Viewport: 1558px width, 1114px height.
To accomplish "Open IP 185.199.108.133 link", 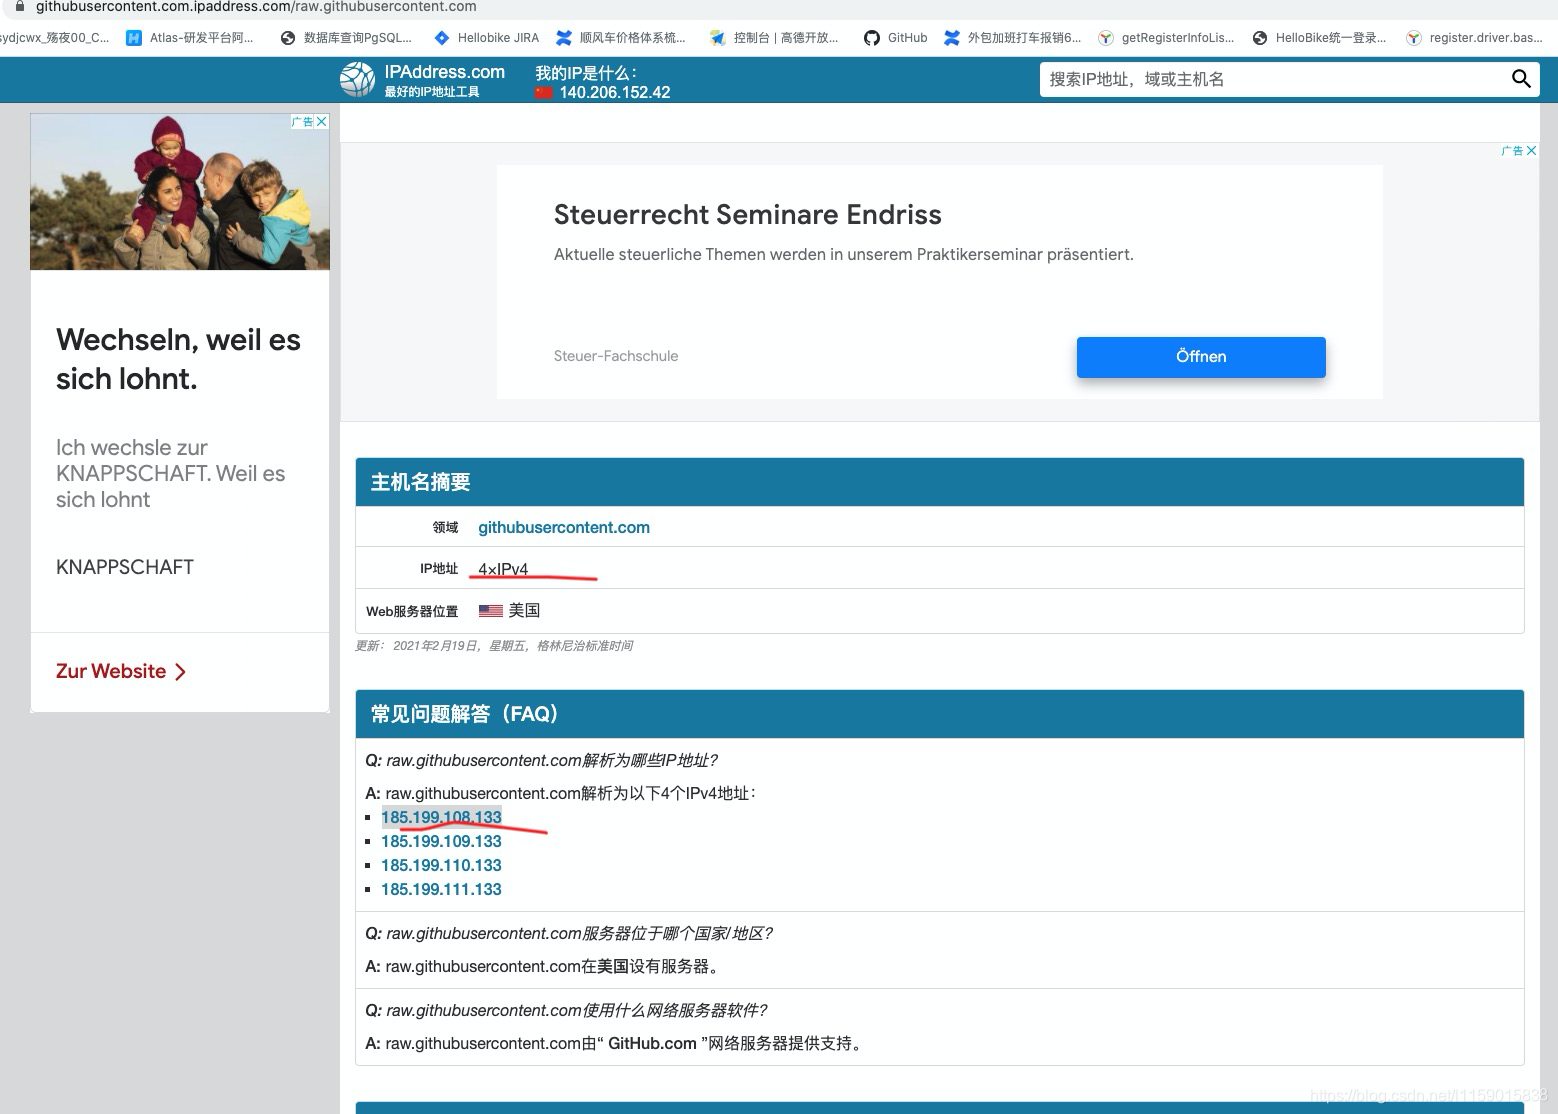I will (441, 817).
